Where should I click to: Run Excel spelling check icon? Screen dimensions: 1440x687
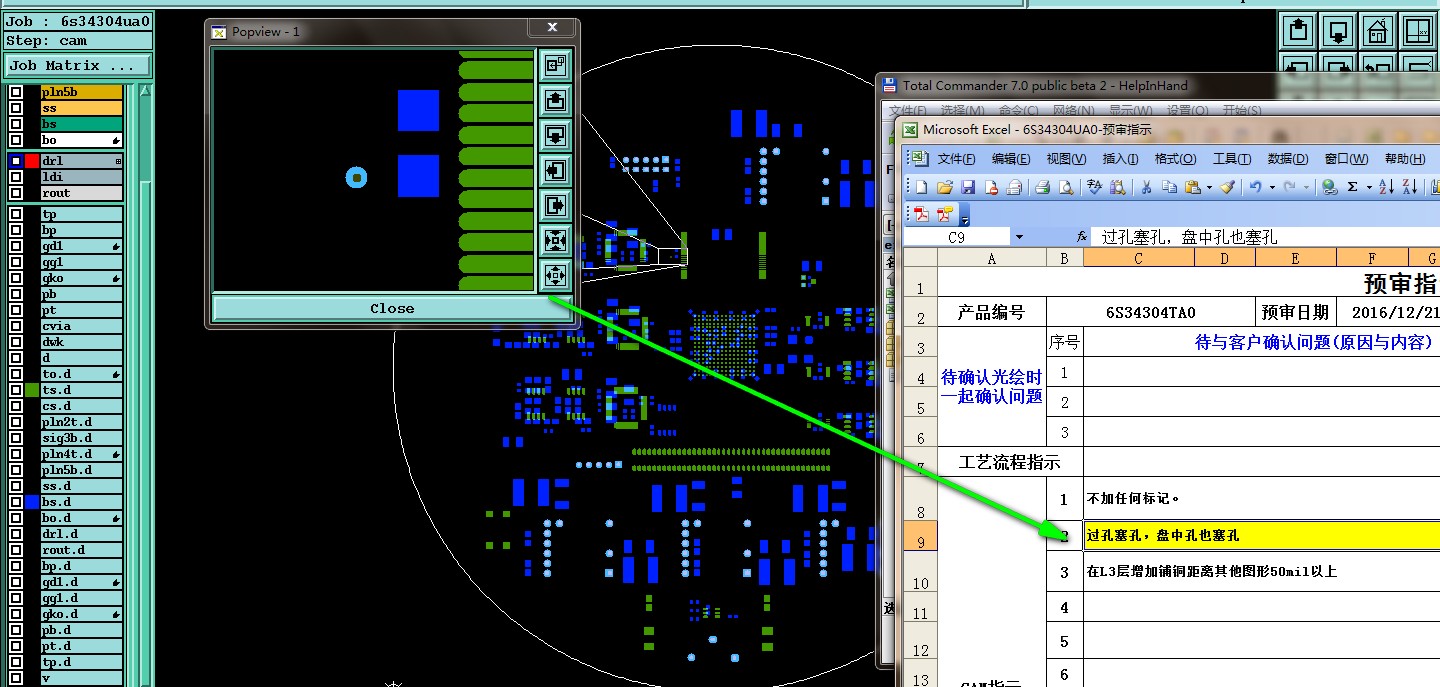point(1095,187)
